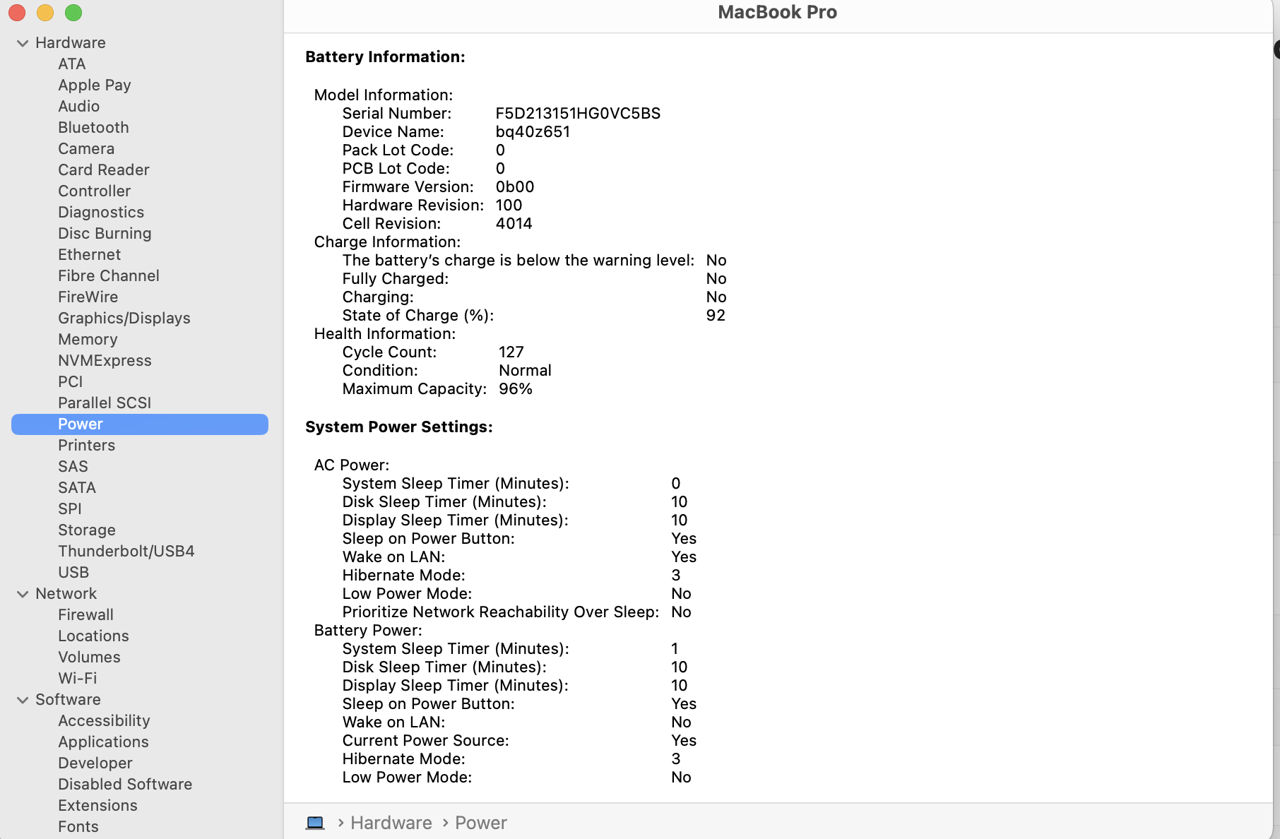Select NVMExpress in the sidebar
Image resolution: width=1280 pixels, height=839 pixels.
[105, 361]
